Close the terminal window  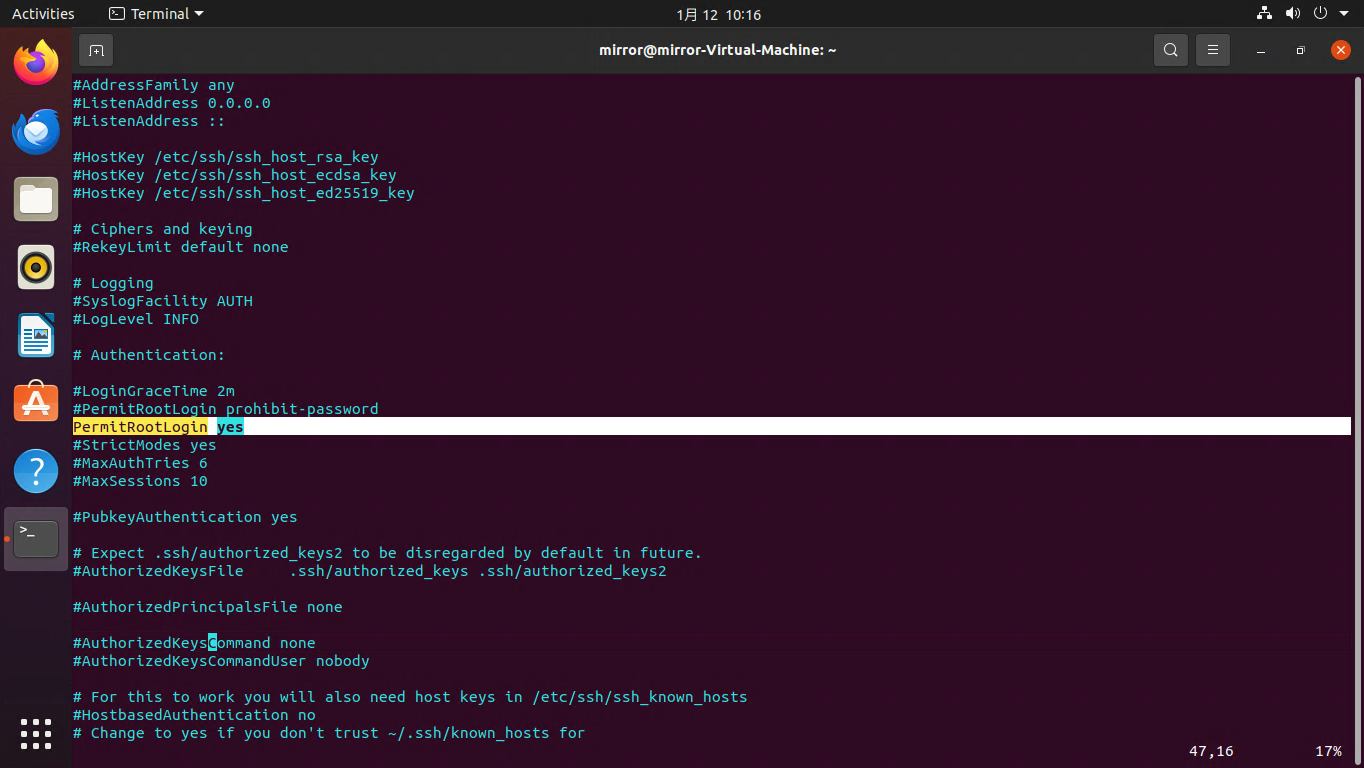pos(1341,50)
